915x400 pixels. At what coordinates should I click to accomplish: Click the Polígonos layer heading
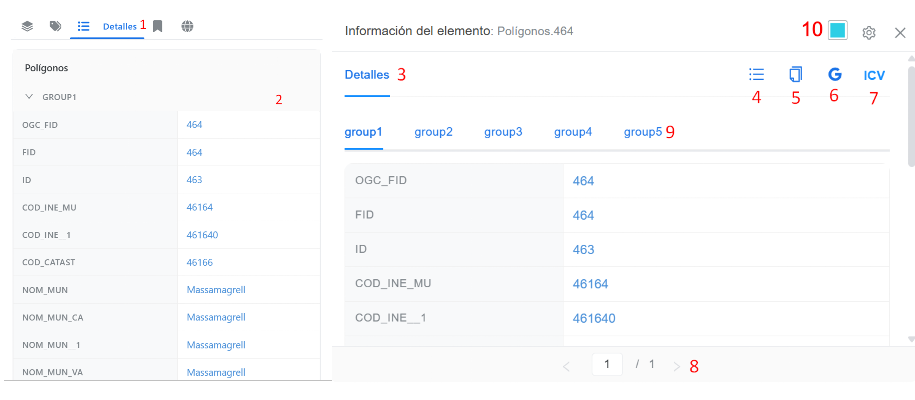click(x=47, y=68)
